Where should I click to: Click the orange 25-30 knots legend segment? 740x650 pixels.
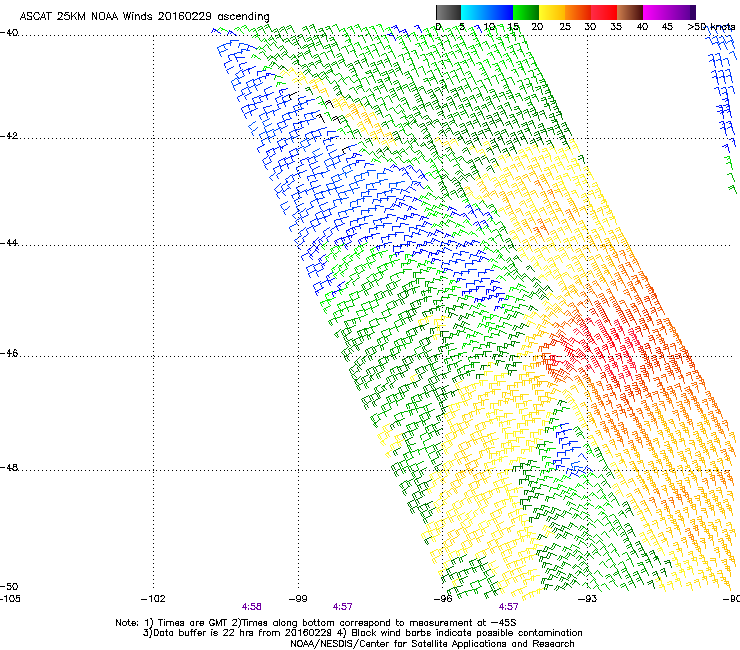pos(578,12)
